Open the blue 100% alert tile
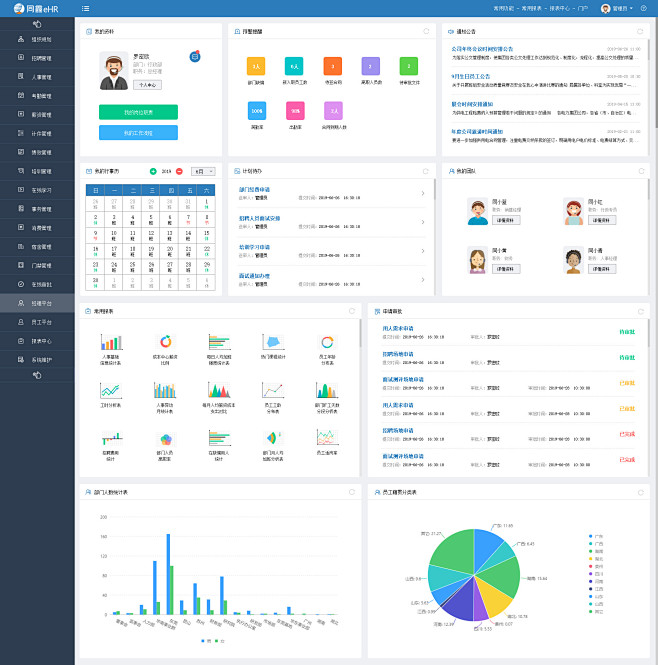The image size is (658, 665). [257, 111]
